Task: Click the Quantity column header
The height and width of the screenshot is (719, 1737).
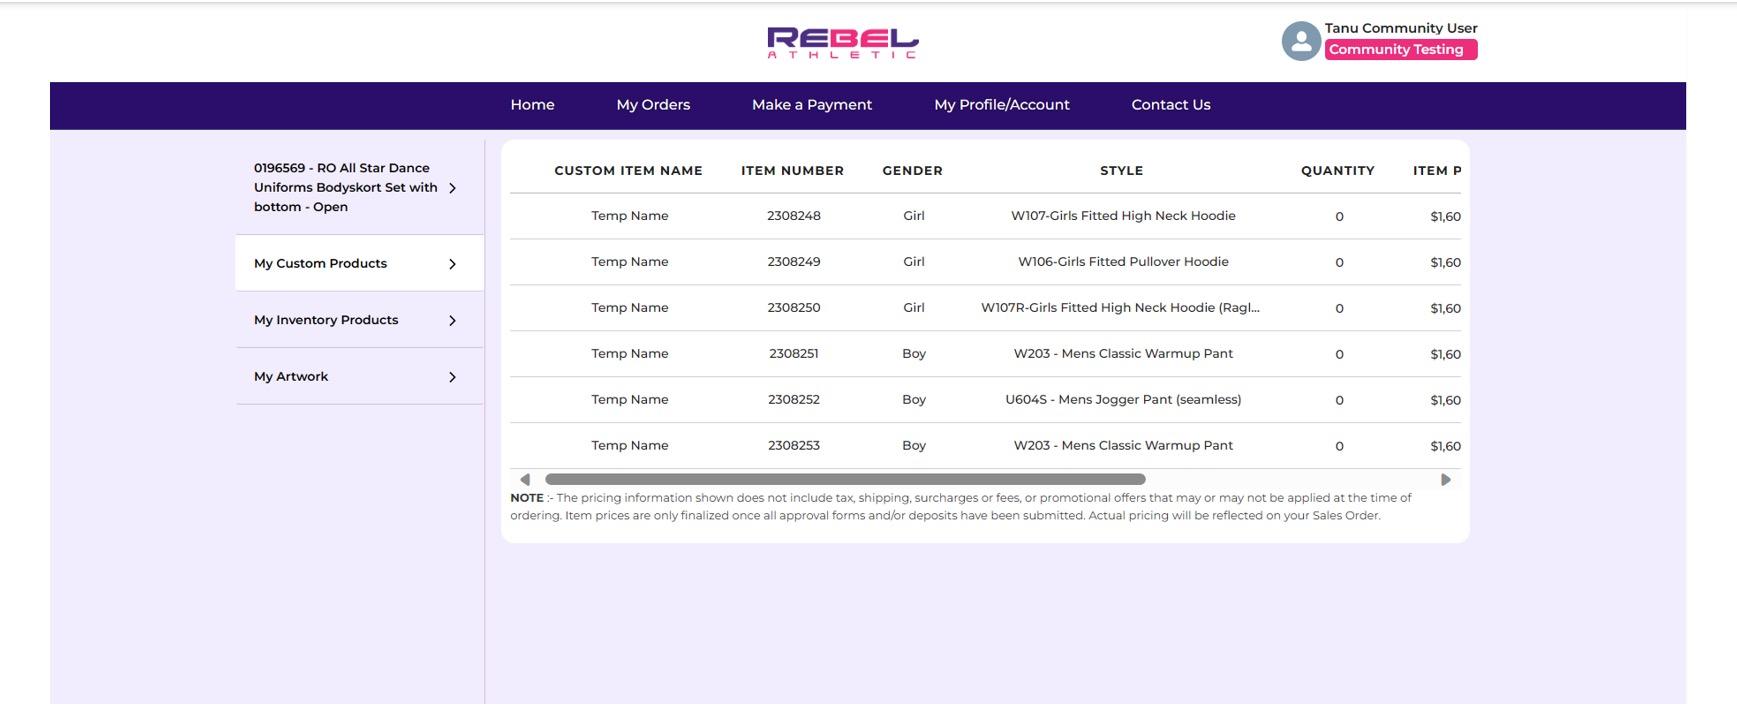Action: [x=1338, y=171]
